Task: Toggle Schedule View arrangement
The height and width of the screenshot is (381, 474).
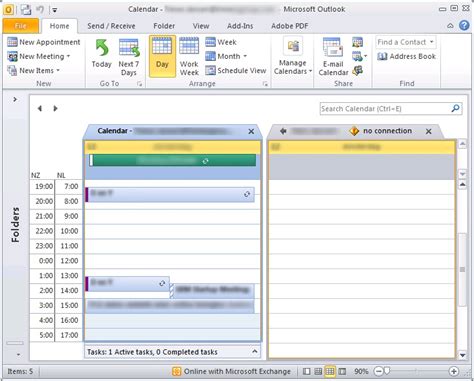Action: [x=236, y=70]
